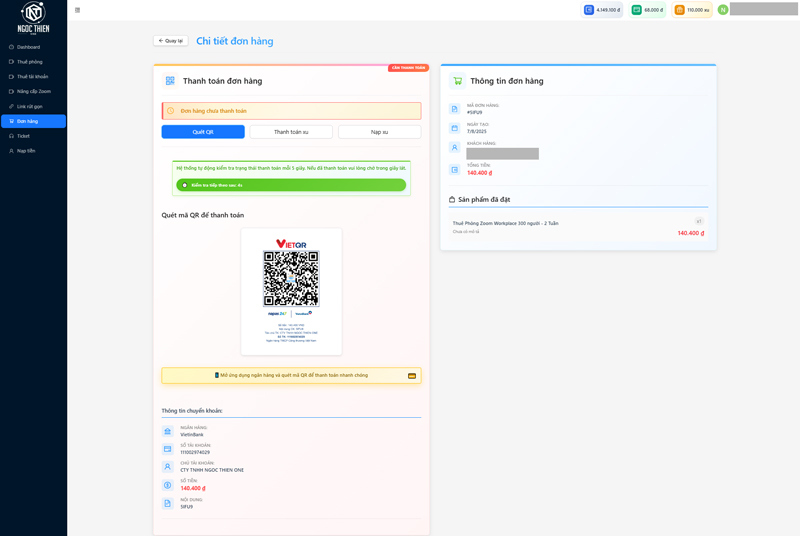Switch to the Nạp xu tab
800x536 pixels.
pos(380,132)
